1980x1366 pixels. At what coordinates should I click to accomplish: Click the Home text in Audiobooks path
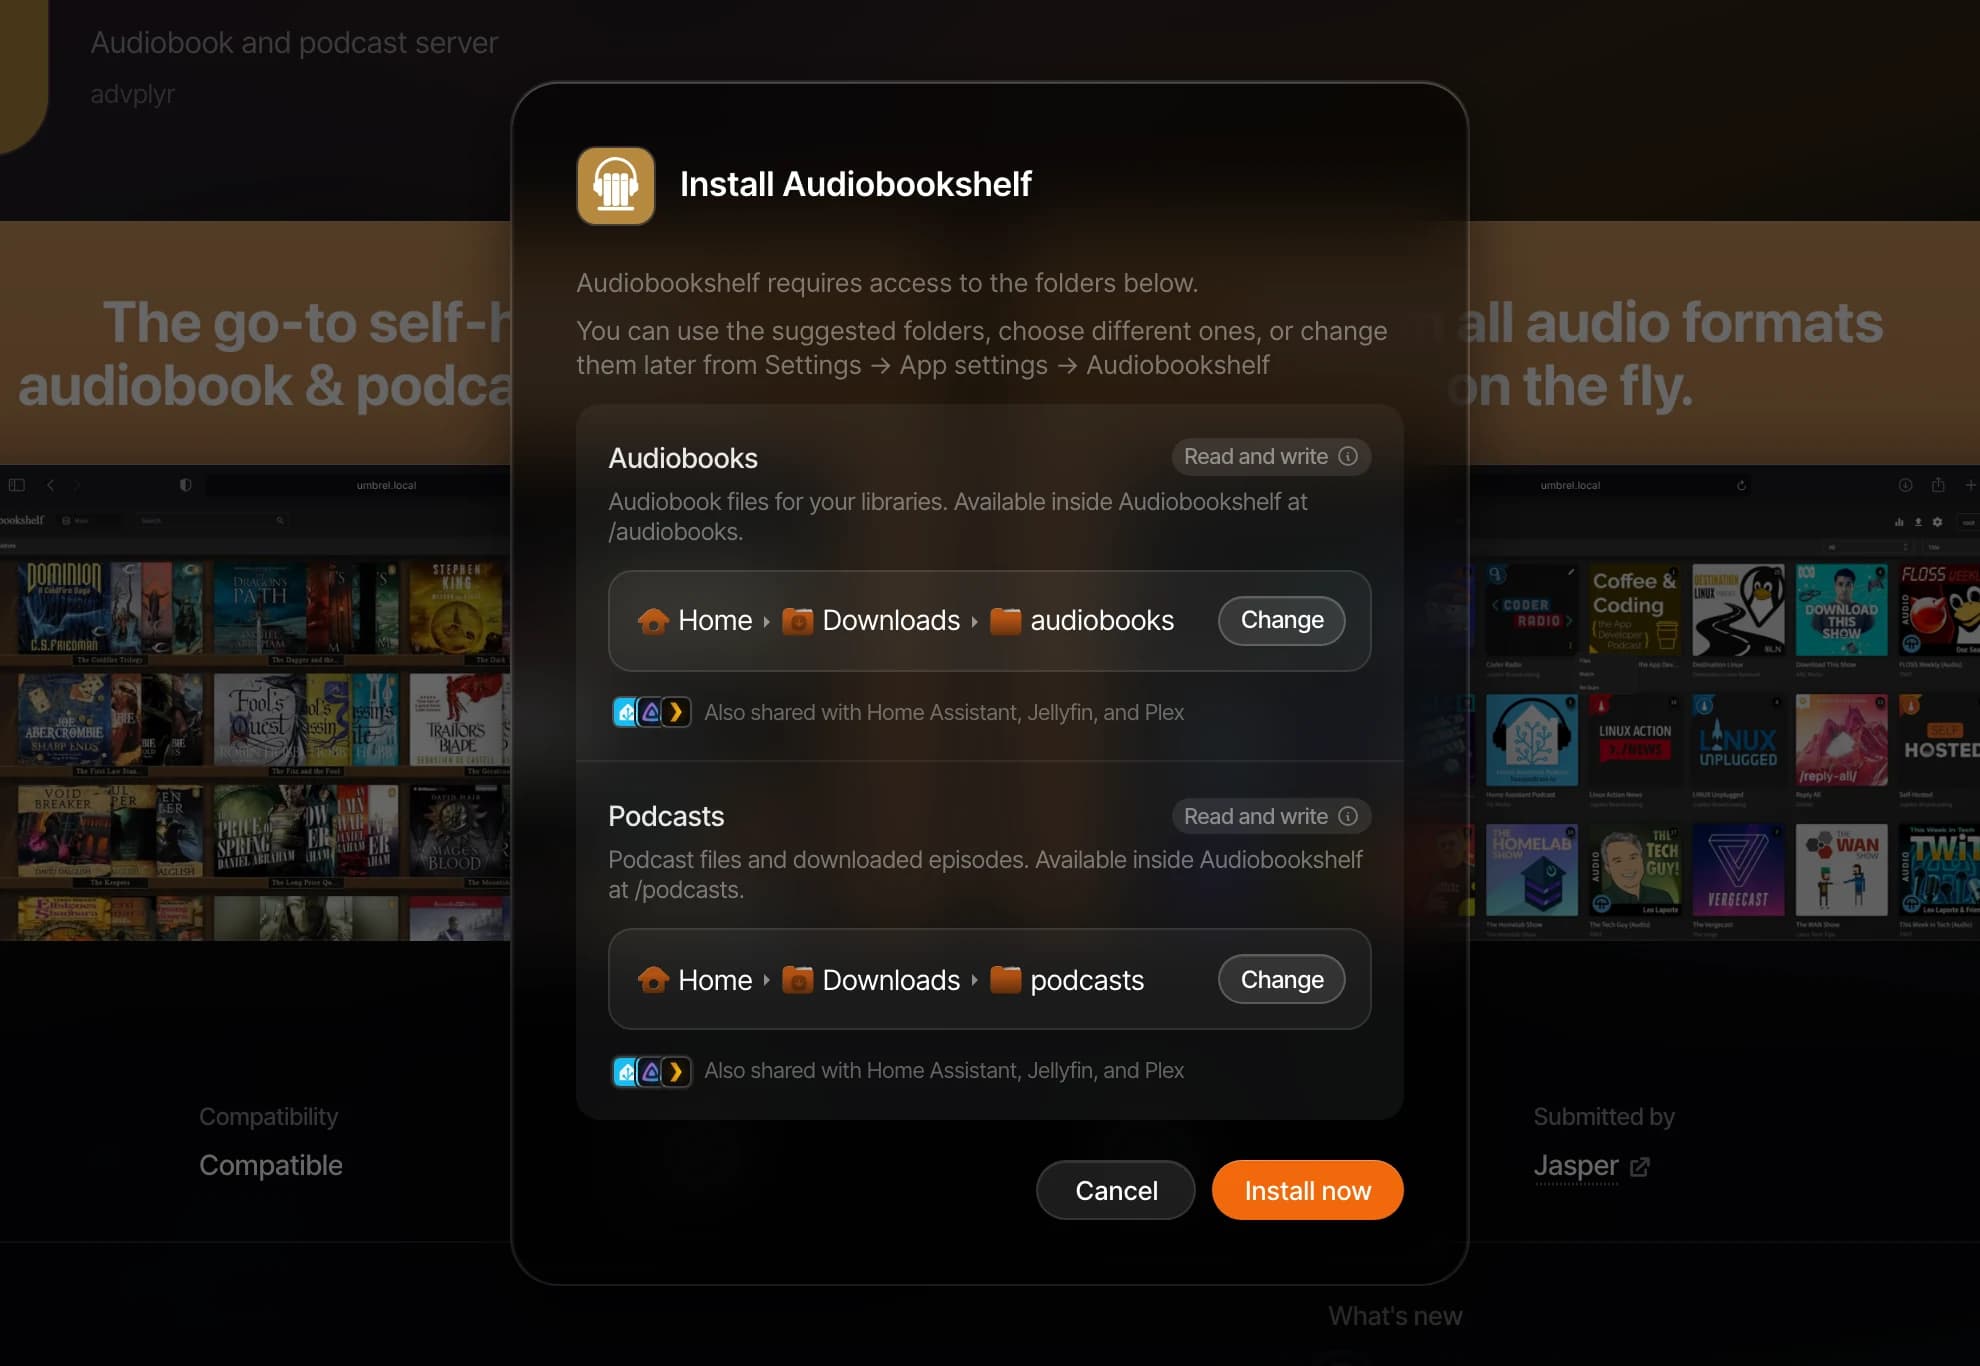point(715,621)
